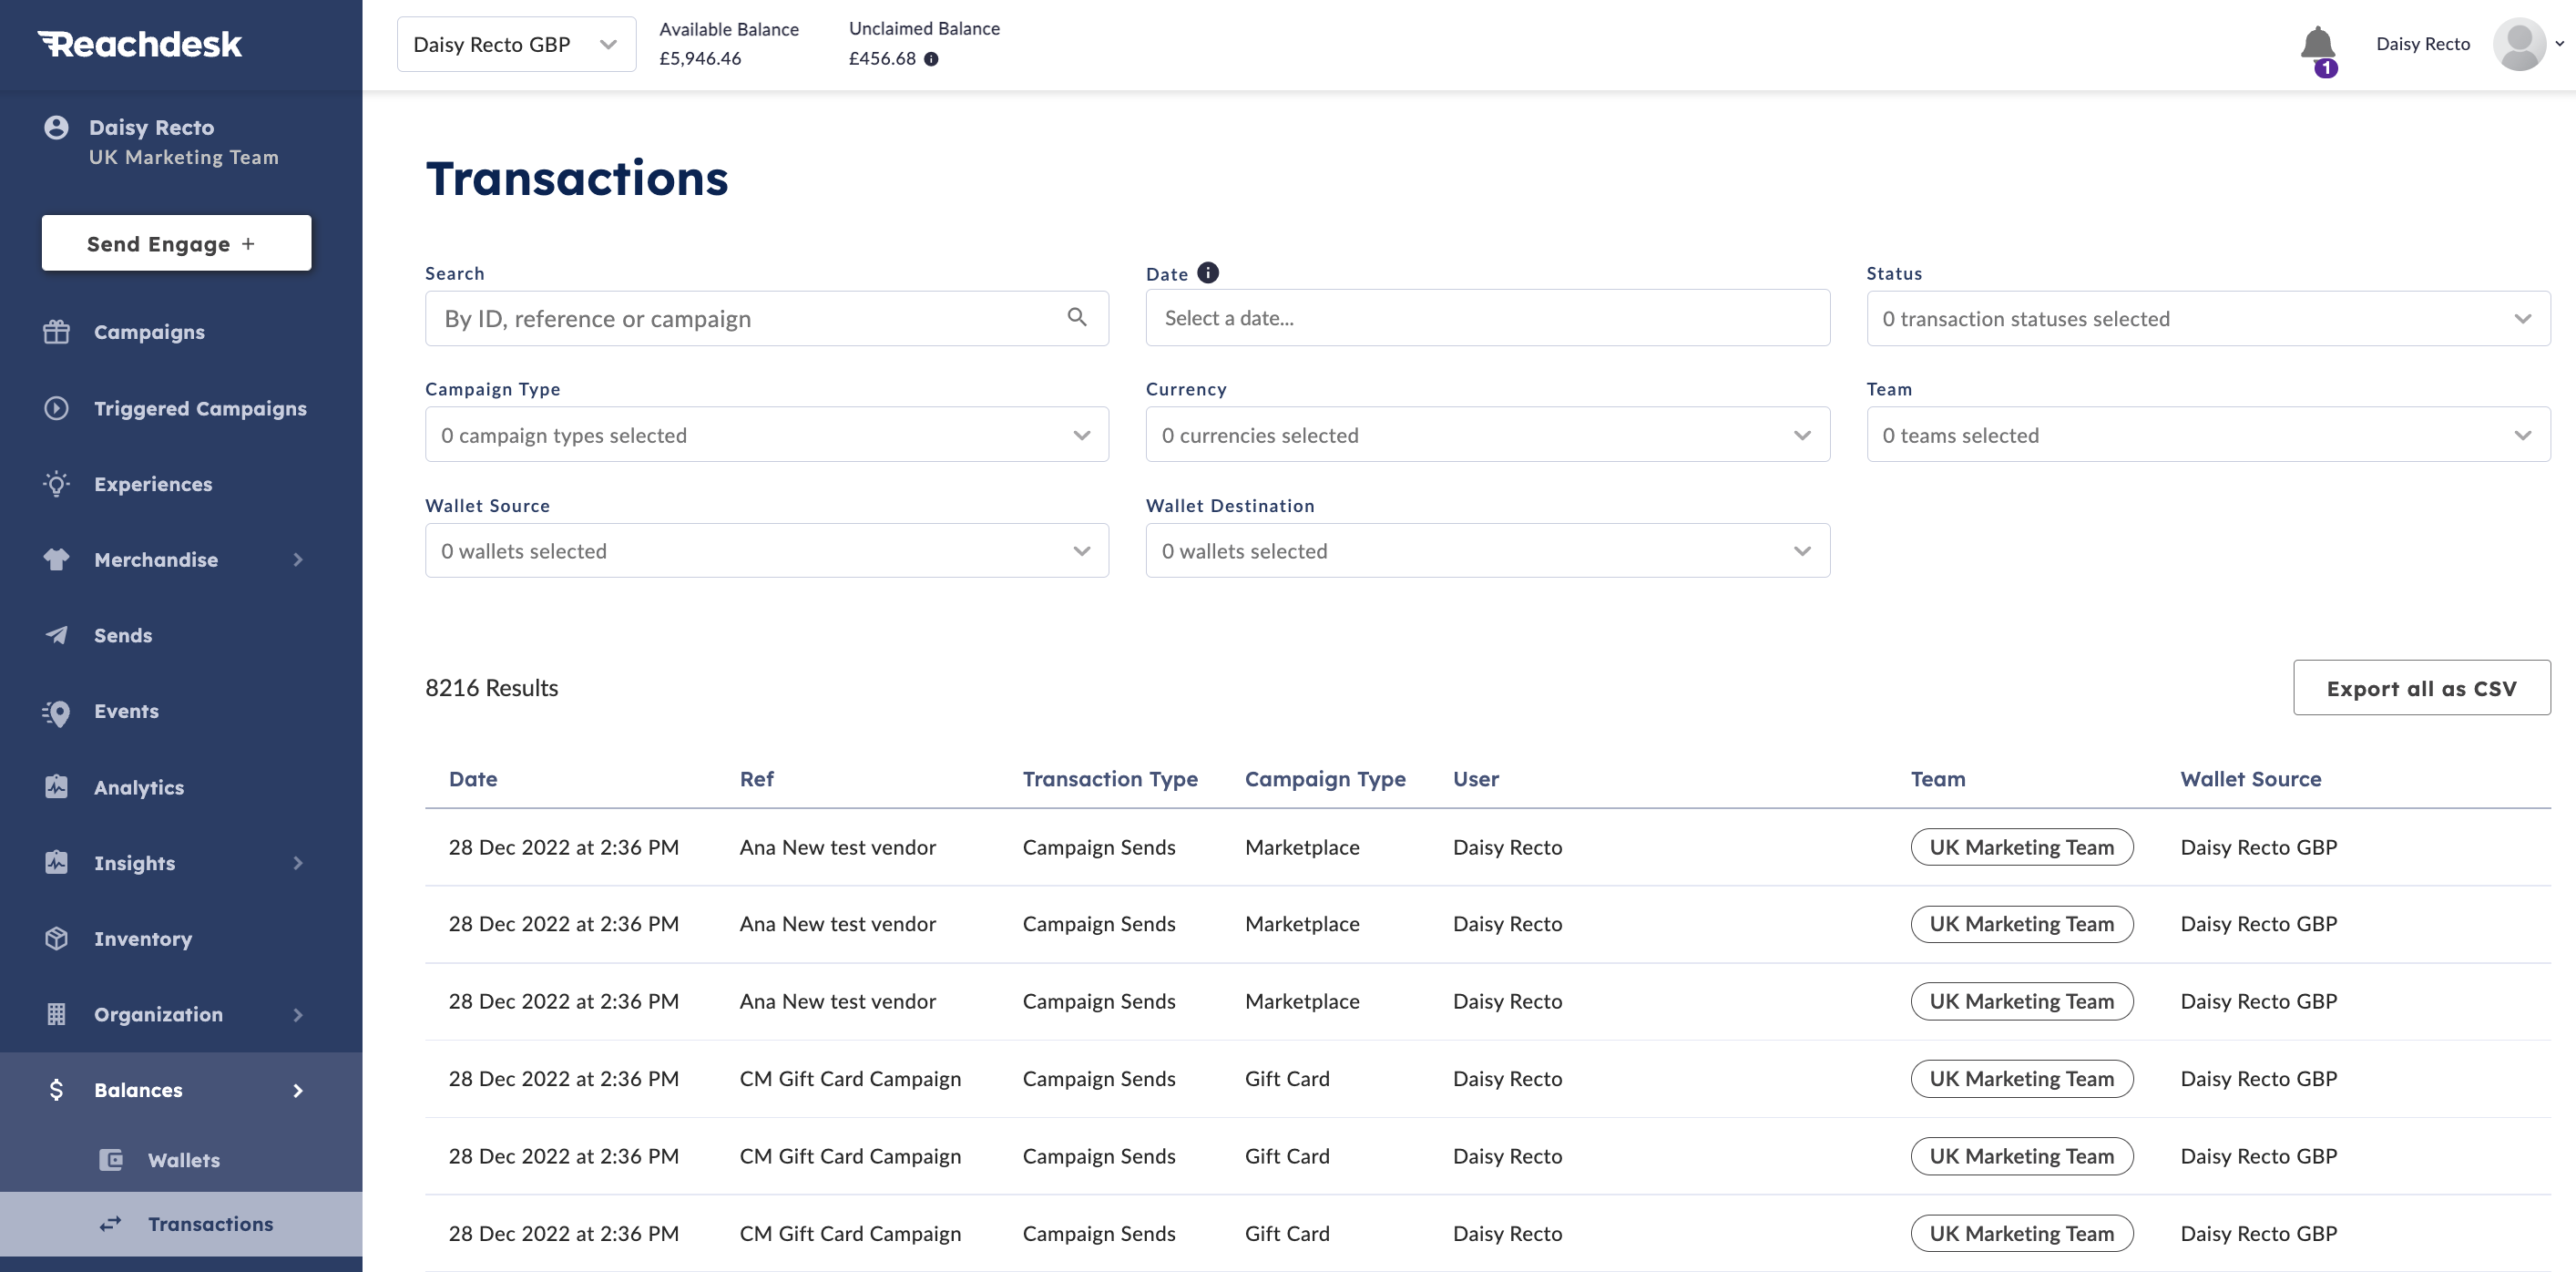This screenshot has height=1272, width=2576.
Task: Click the Select a date field
Action: coord(1486,318)
